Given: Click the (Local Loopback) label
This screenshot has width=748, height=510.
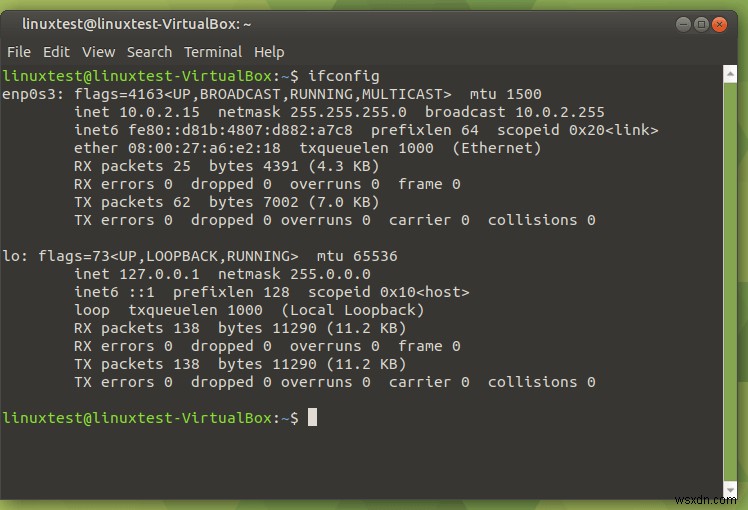Looking at the screenshot, I should pos(353,310).
